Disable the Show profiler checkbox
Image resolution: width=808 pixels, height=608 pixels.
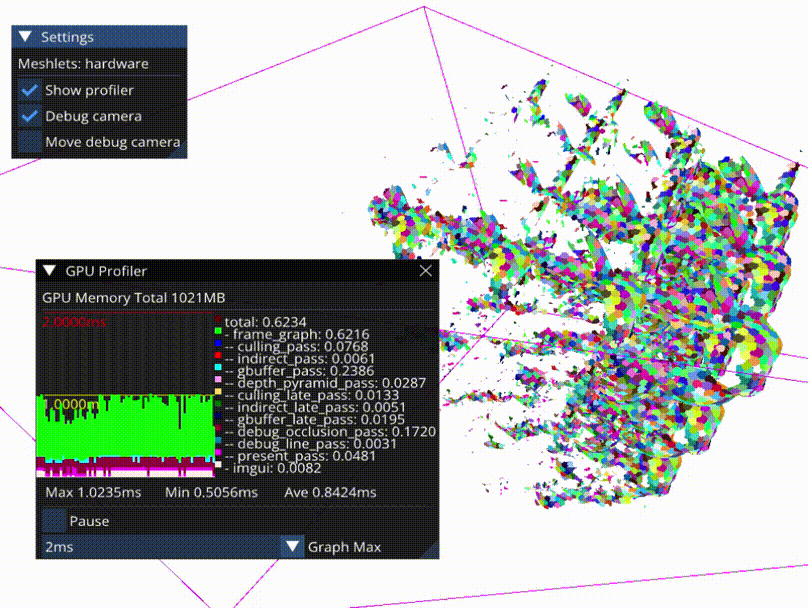tap(30, 90)
